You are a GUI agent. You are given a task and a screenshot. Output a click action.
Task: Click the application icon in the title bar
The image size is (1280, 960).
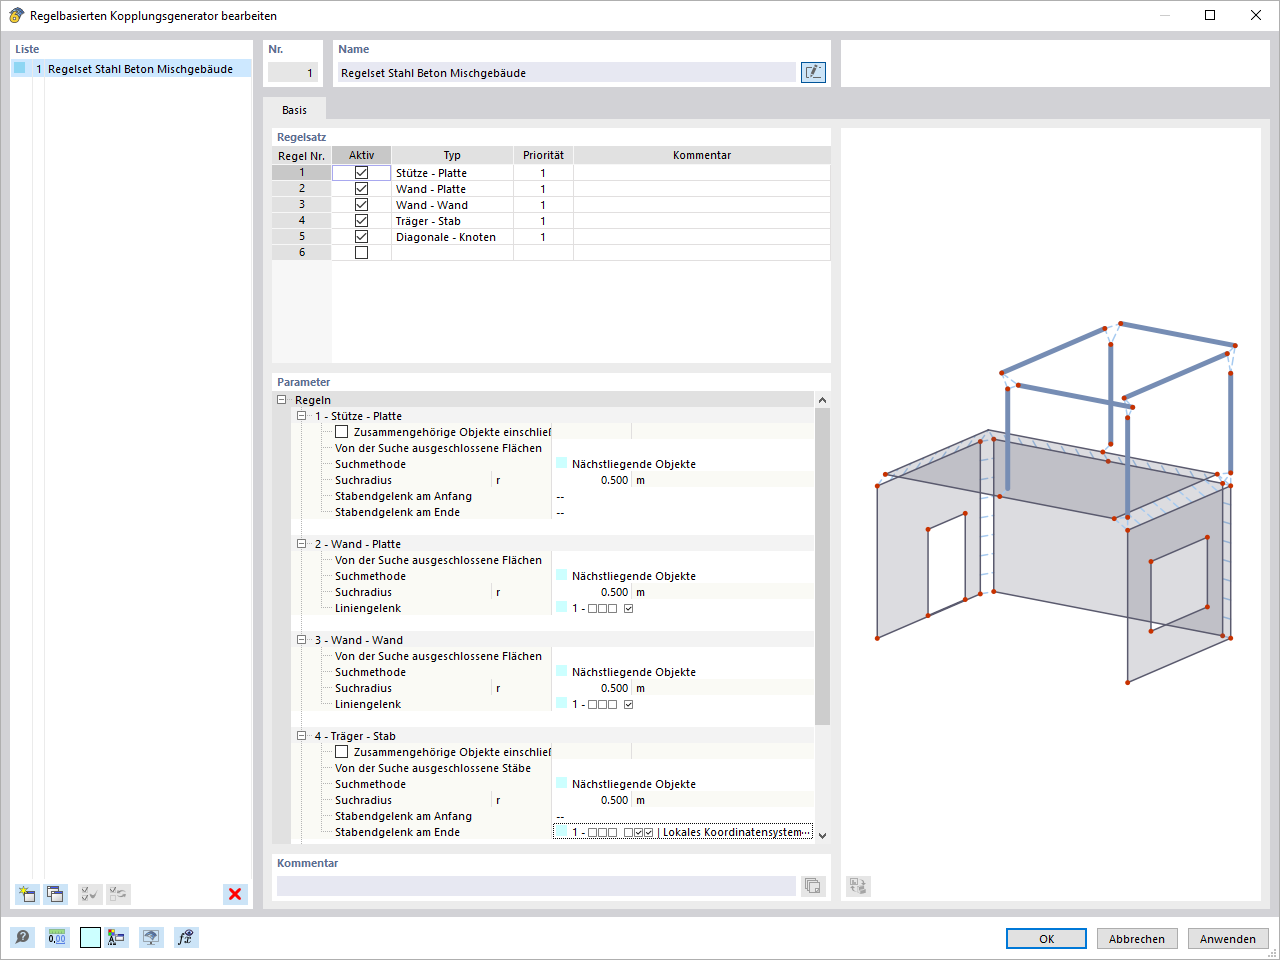(16, 15)
